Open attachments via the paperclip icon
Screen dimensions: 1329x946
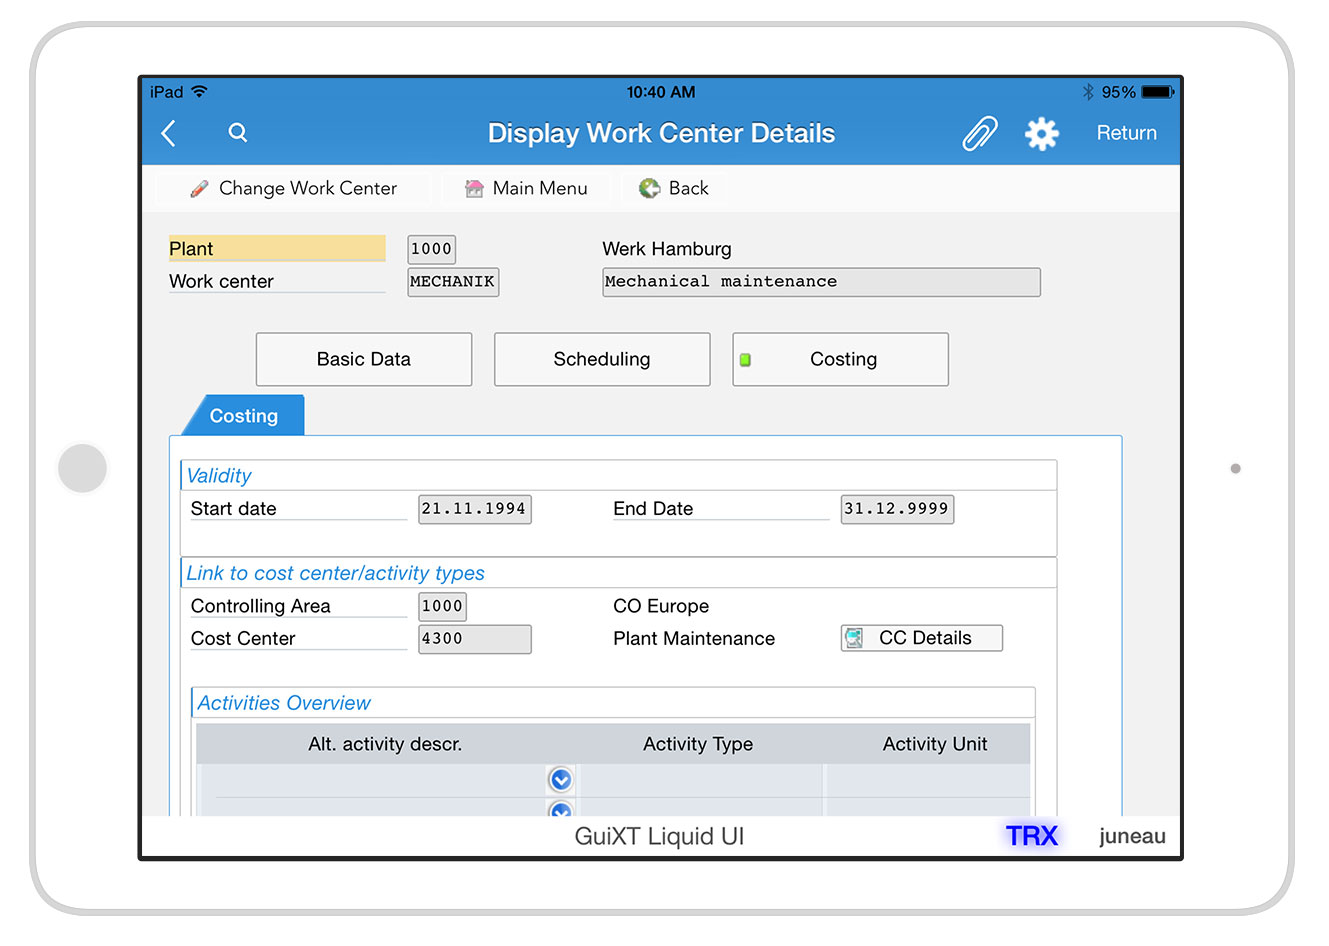coord(979,133)
